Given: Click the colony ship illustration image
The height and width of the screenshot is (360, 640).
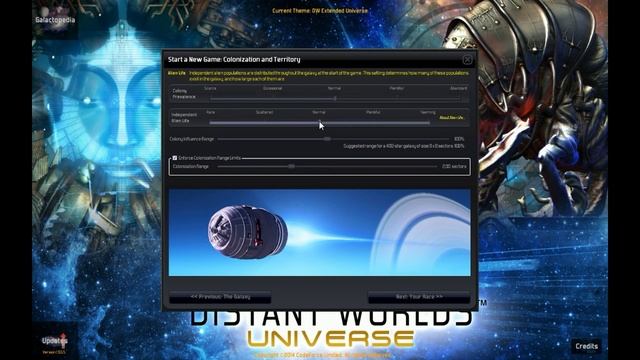Looking at the screenshot, I should (320, 232).
